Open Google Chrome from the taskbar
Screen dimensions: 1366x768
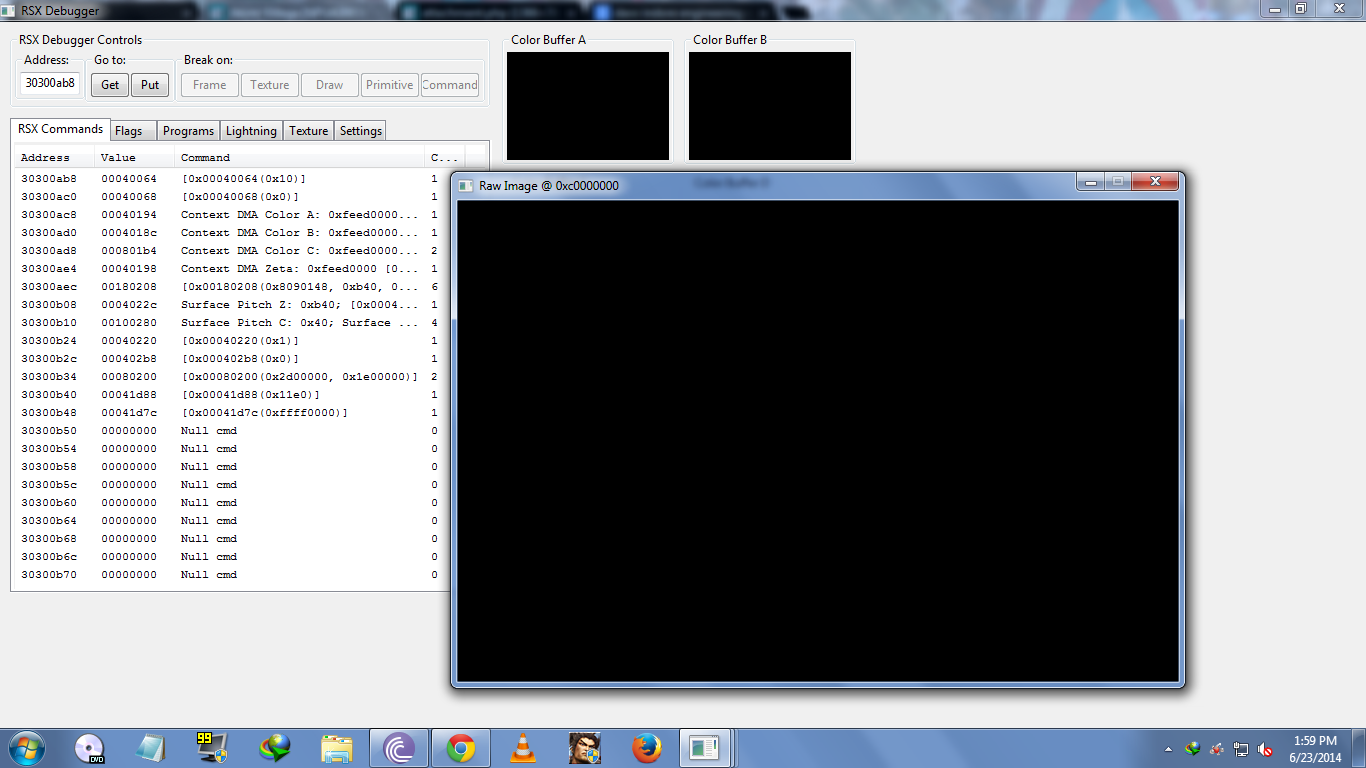pyautogui.click(x=461, y=748)
